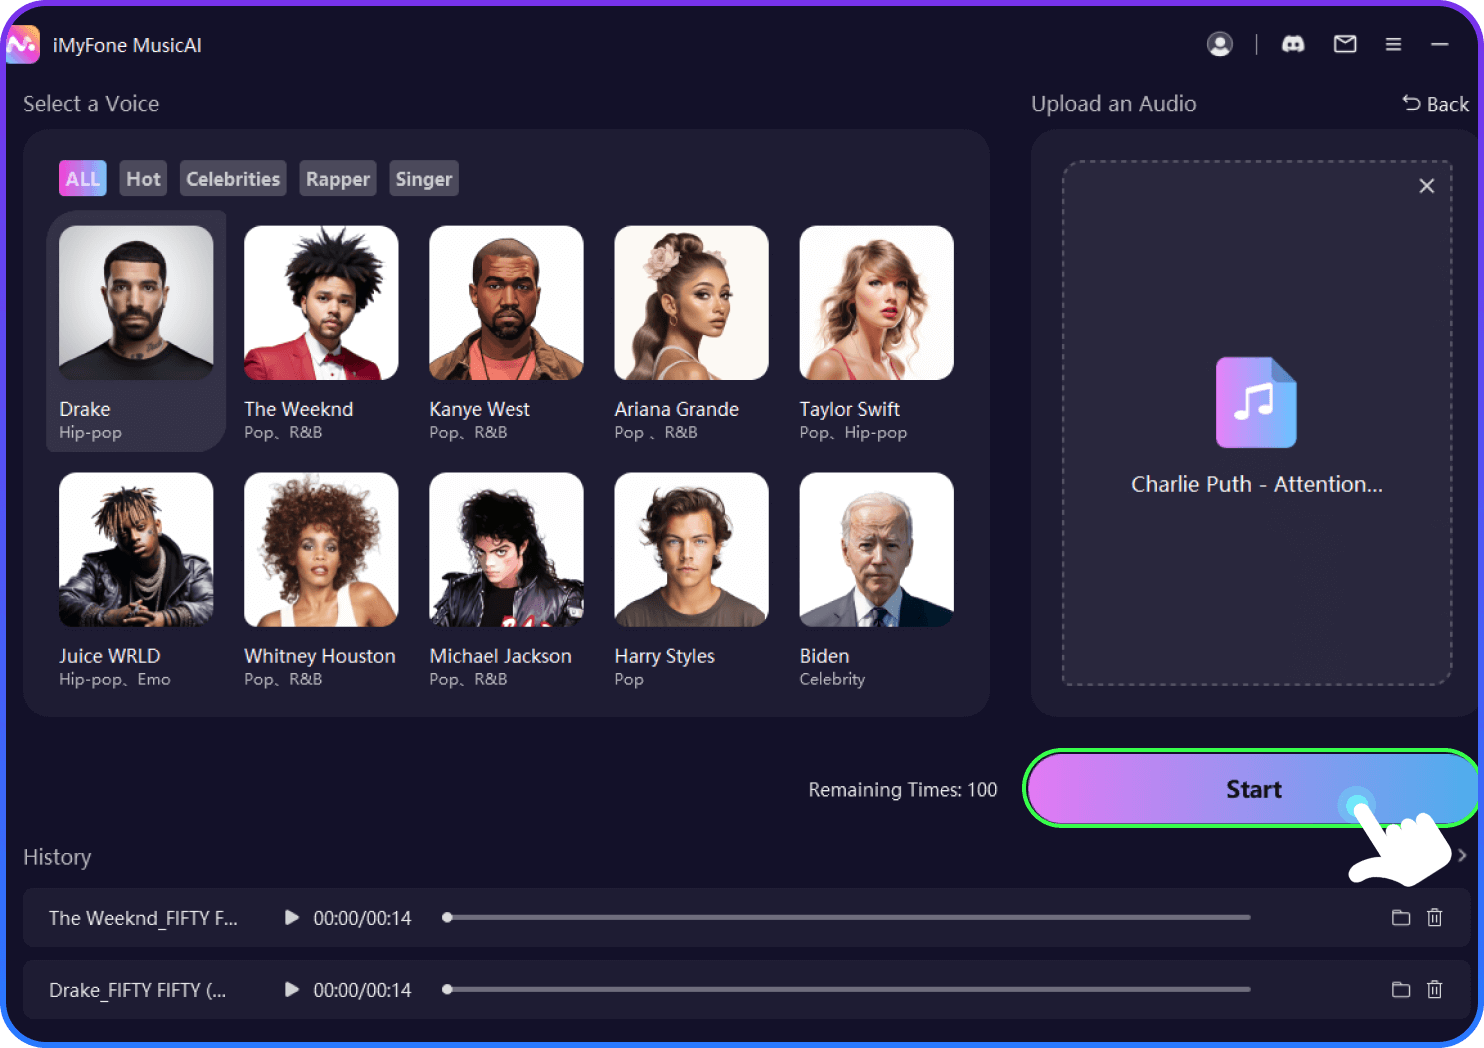1484x1048 pixels.
Task: Pick Michael Jackson voice
Action: point(506,580)
